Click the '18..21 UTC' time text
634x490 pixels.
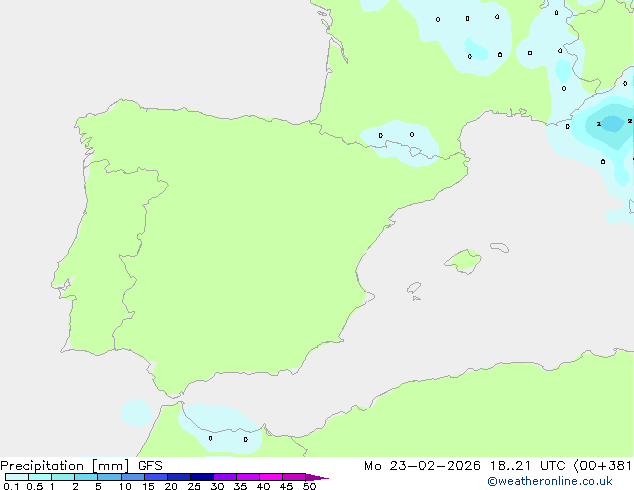click(x=528, y=466)
